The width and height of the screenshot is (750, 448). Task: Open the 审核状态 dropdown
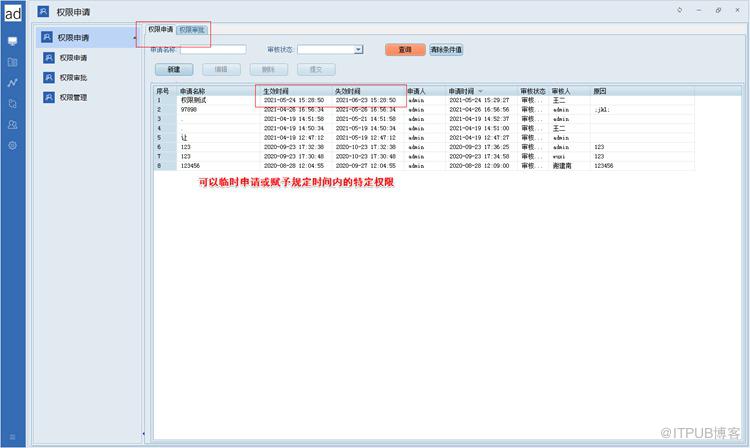click(358, 50)
